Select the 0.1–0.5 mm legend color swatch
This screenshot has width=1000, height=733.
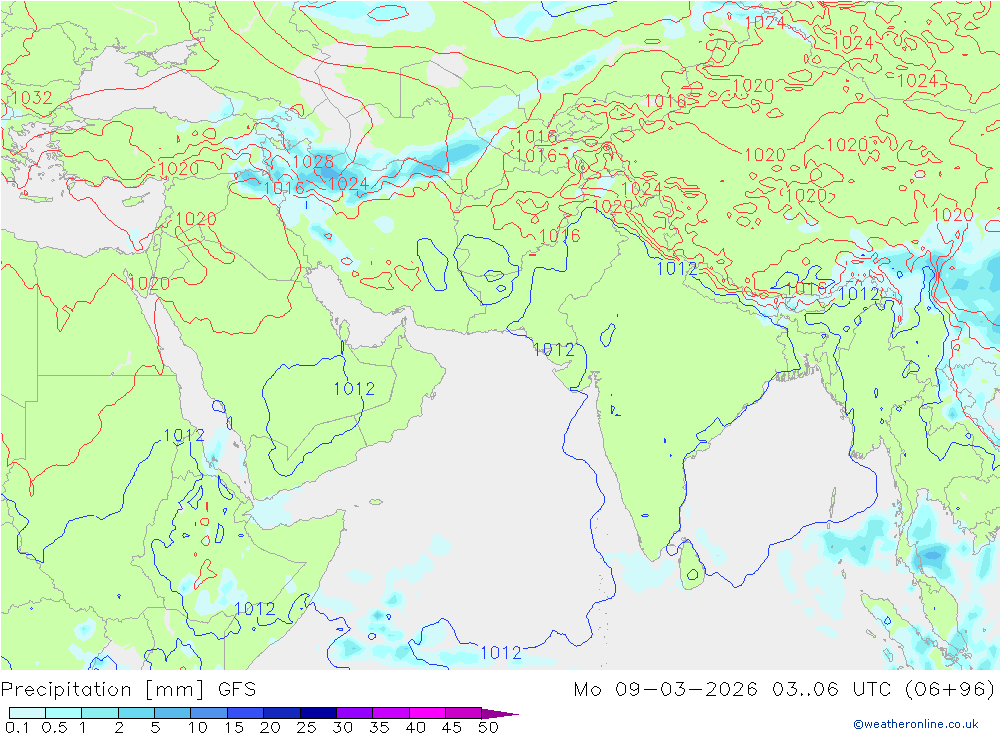point(27,713)
